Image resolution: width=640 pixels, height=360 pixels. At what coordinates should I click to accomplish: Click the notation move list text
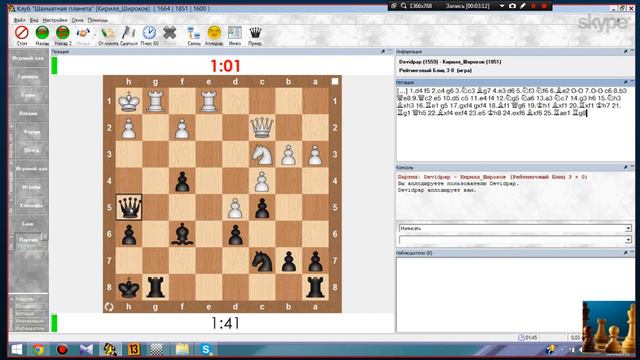coord(512,102)
